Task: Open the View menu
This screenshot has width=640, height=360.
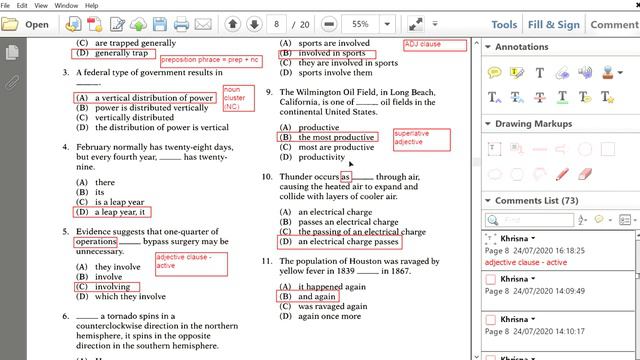Action: click(41, 6)
